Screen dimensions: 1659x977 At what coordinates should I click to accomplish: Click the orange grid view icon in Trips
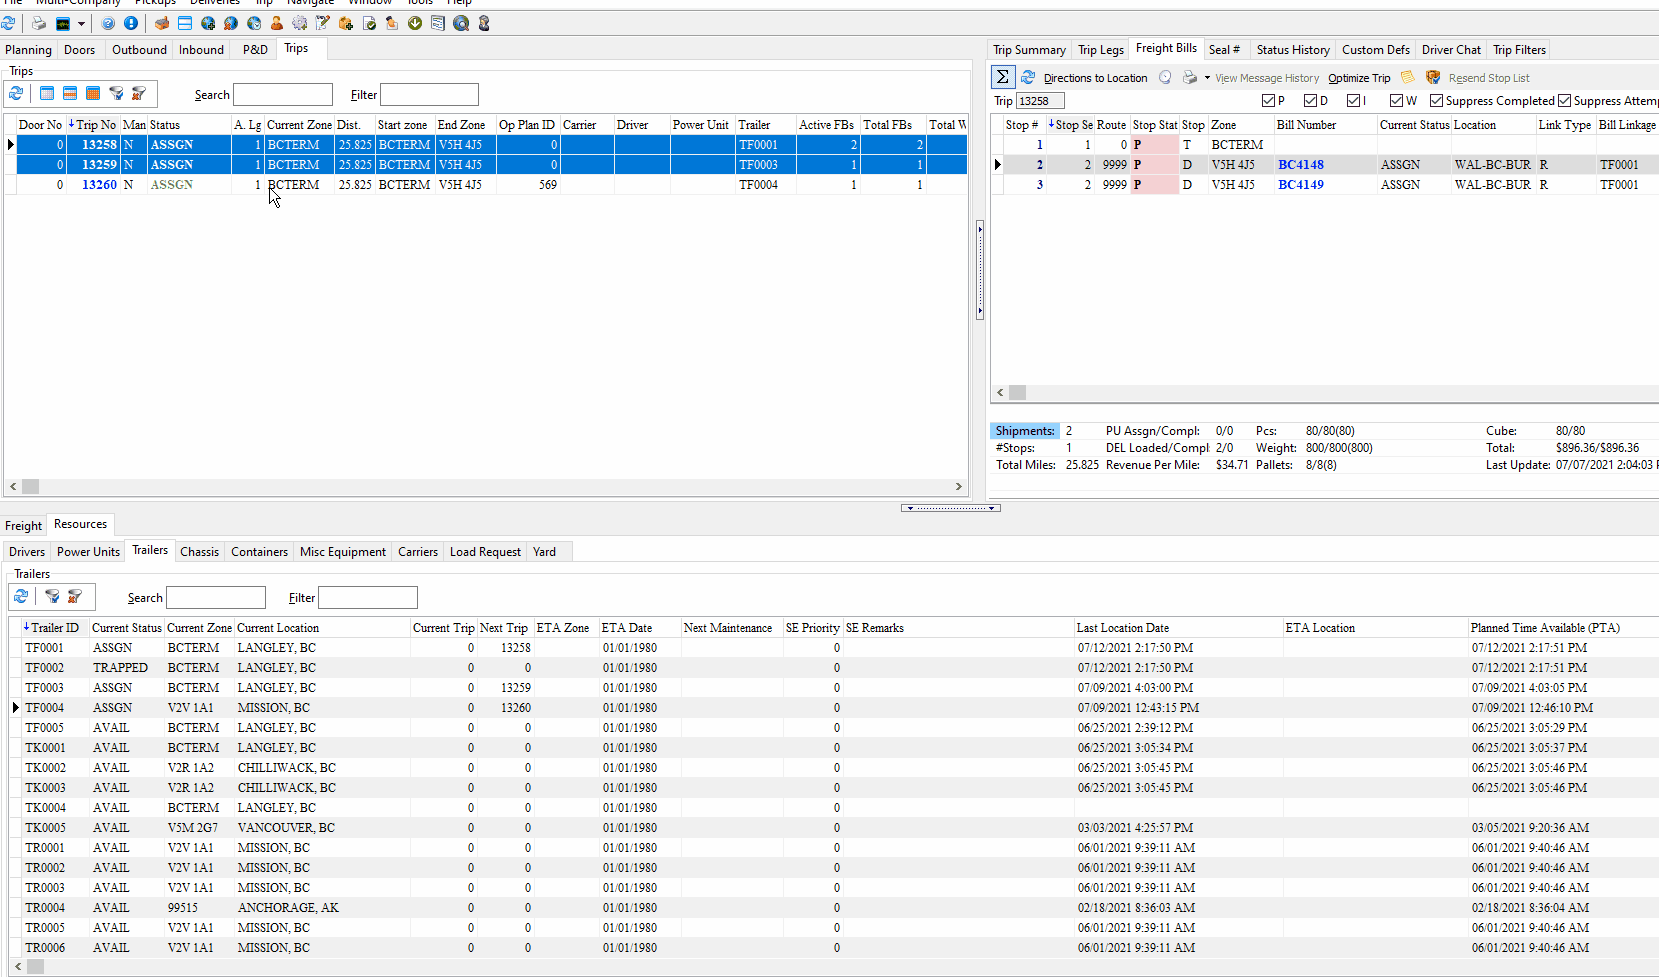tap(93, 93)
